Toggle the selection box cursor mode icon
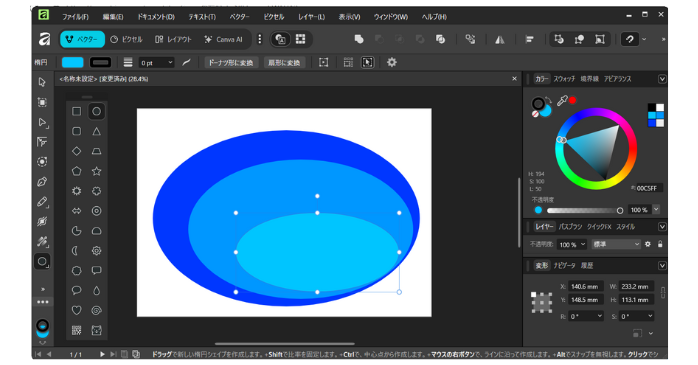698x365 pixels. pos(368,62)
